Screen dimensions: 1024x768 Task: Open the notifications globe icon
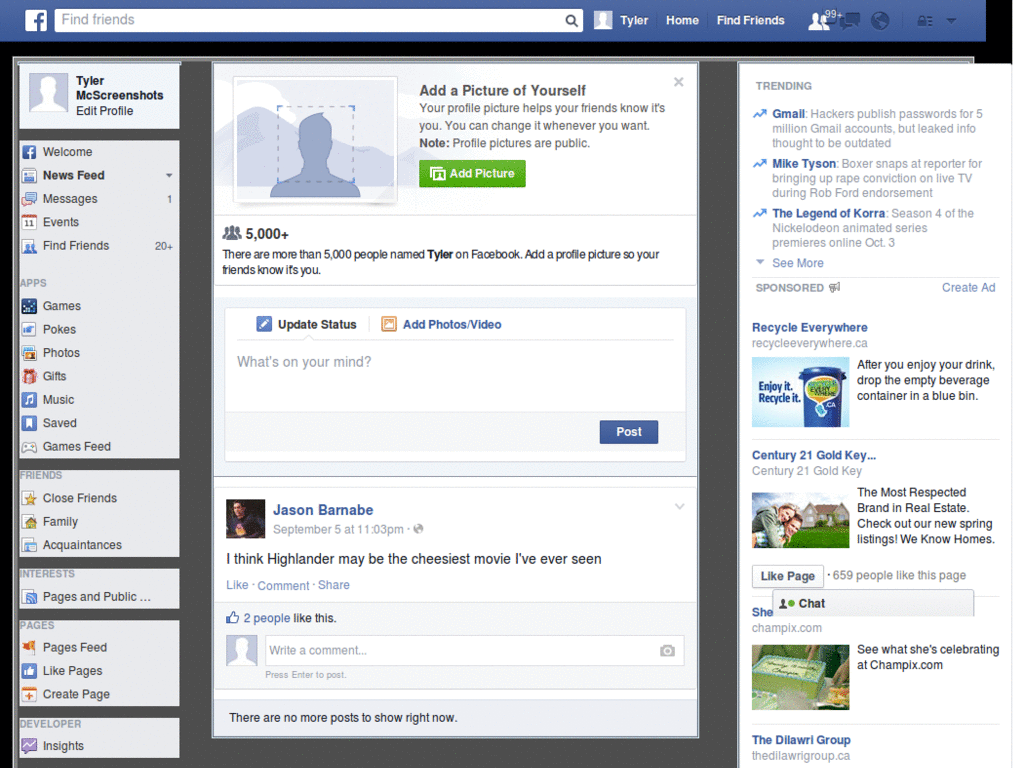(879, 20)
